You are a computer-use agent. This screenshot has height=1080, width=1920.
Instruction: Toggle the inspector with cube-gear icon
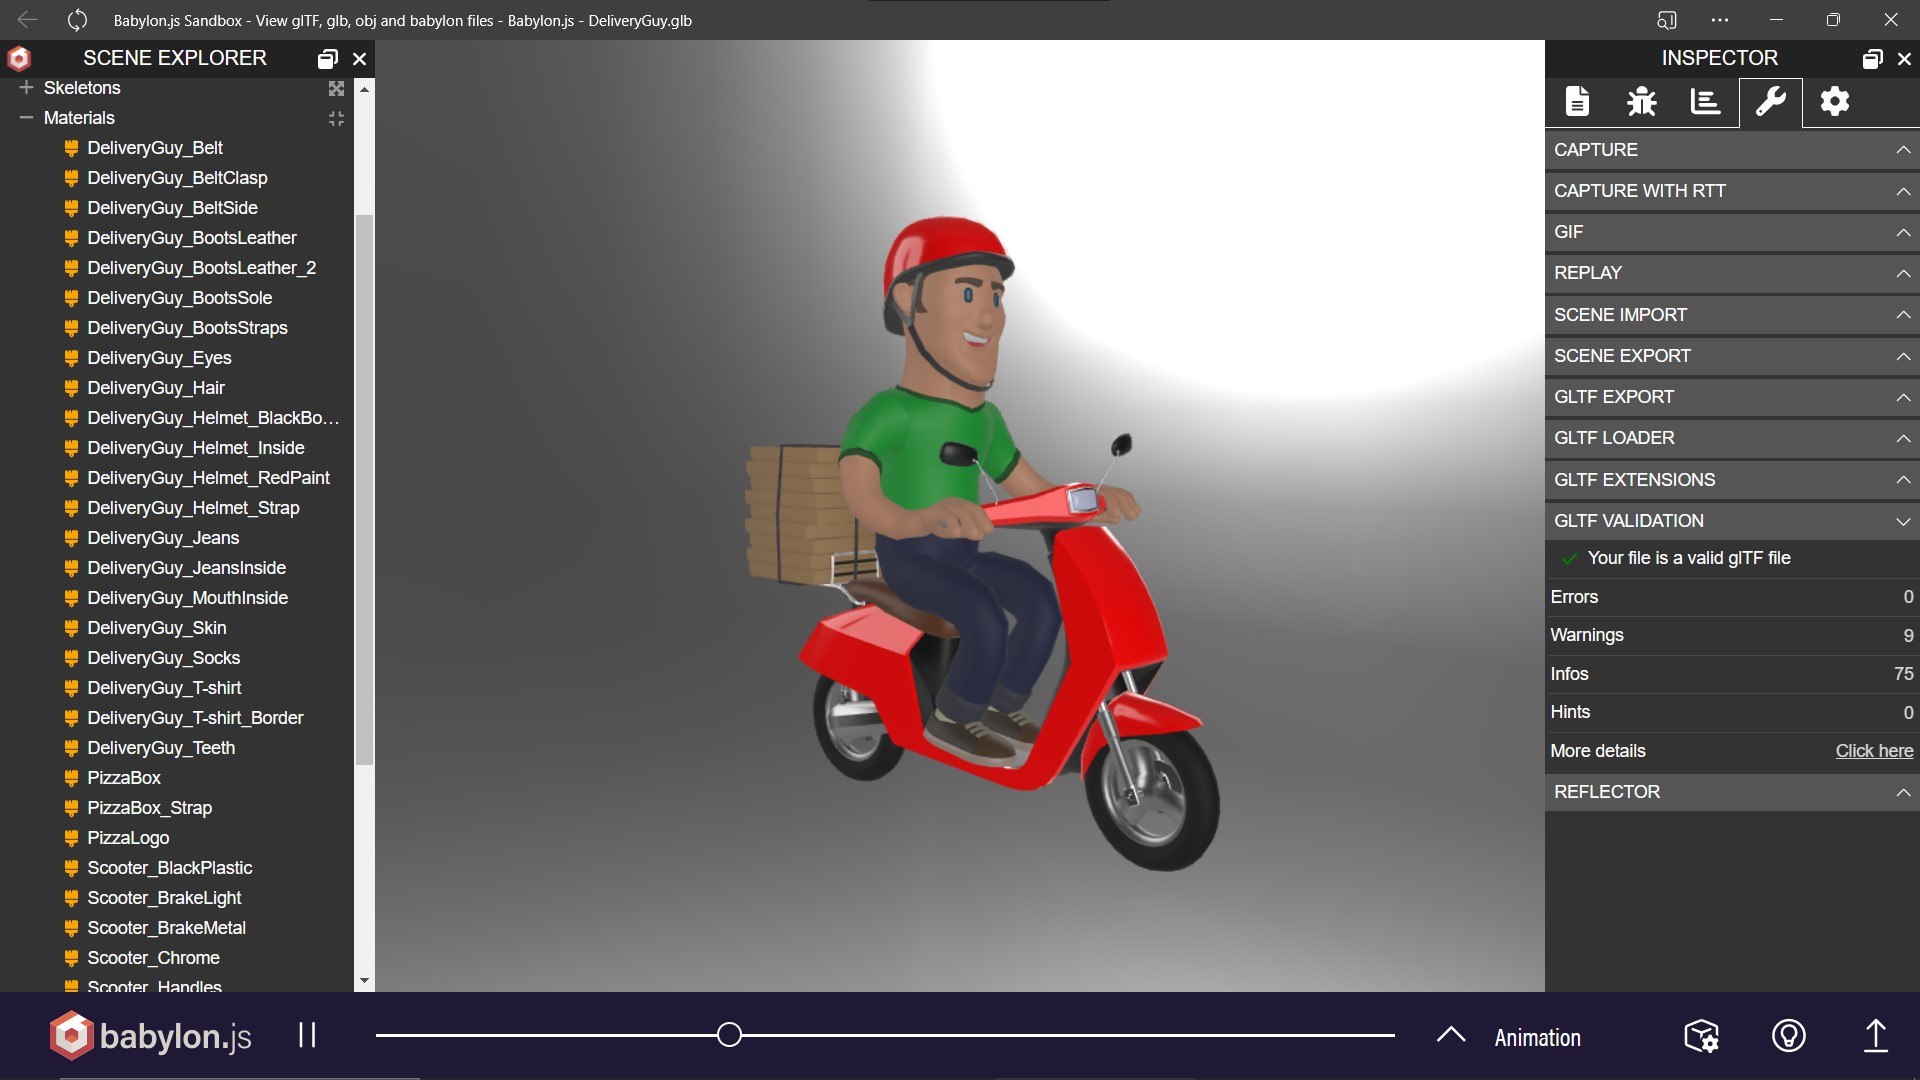[1701, 1036]
